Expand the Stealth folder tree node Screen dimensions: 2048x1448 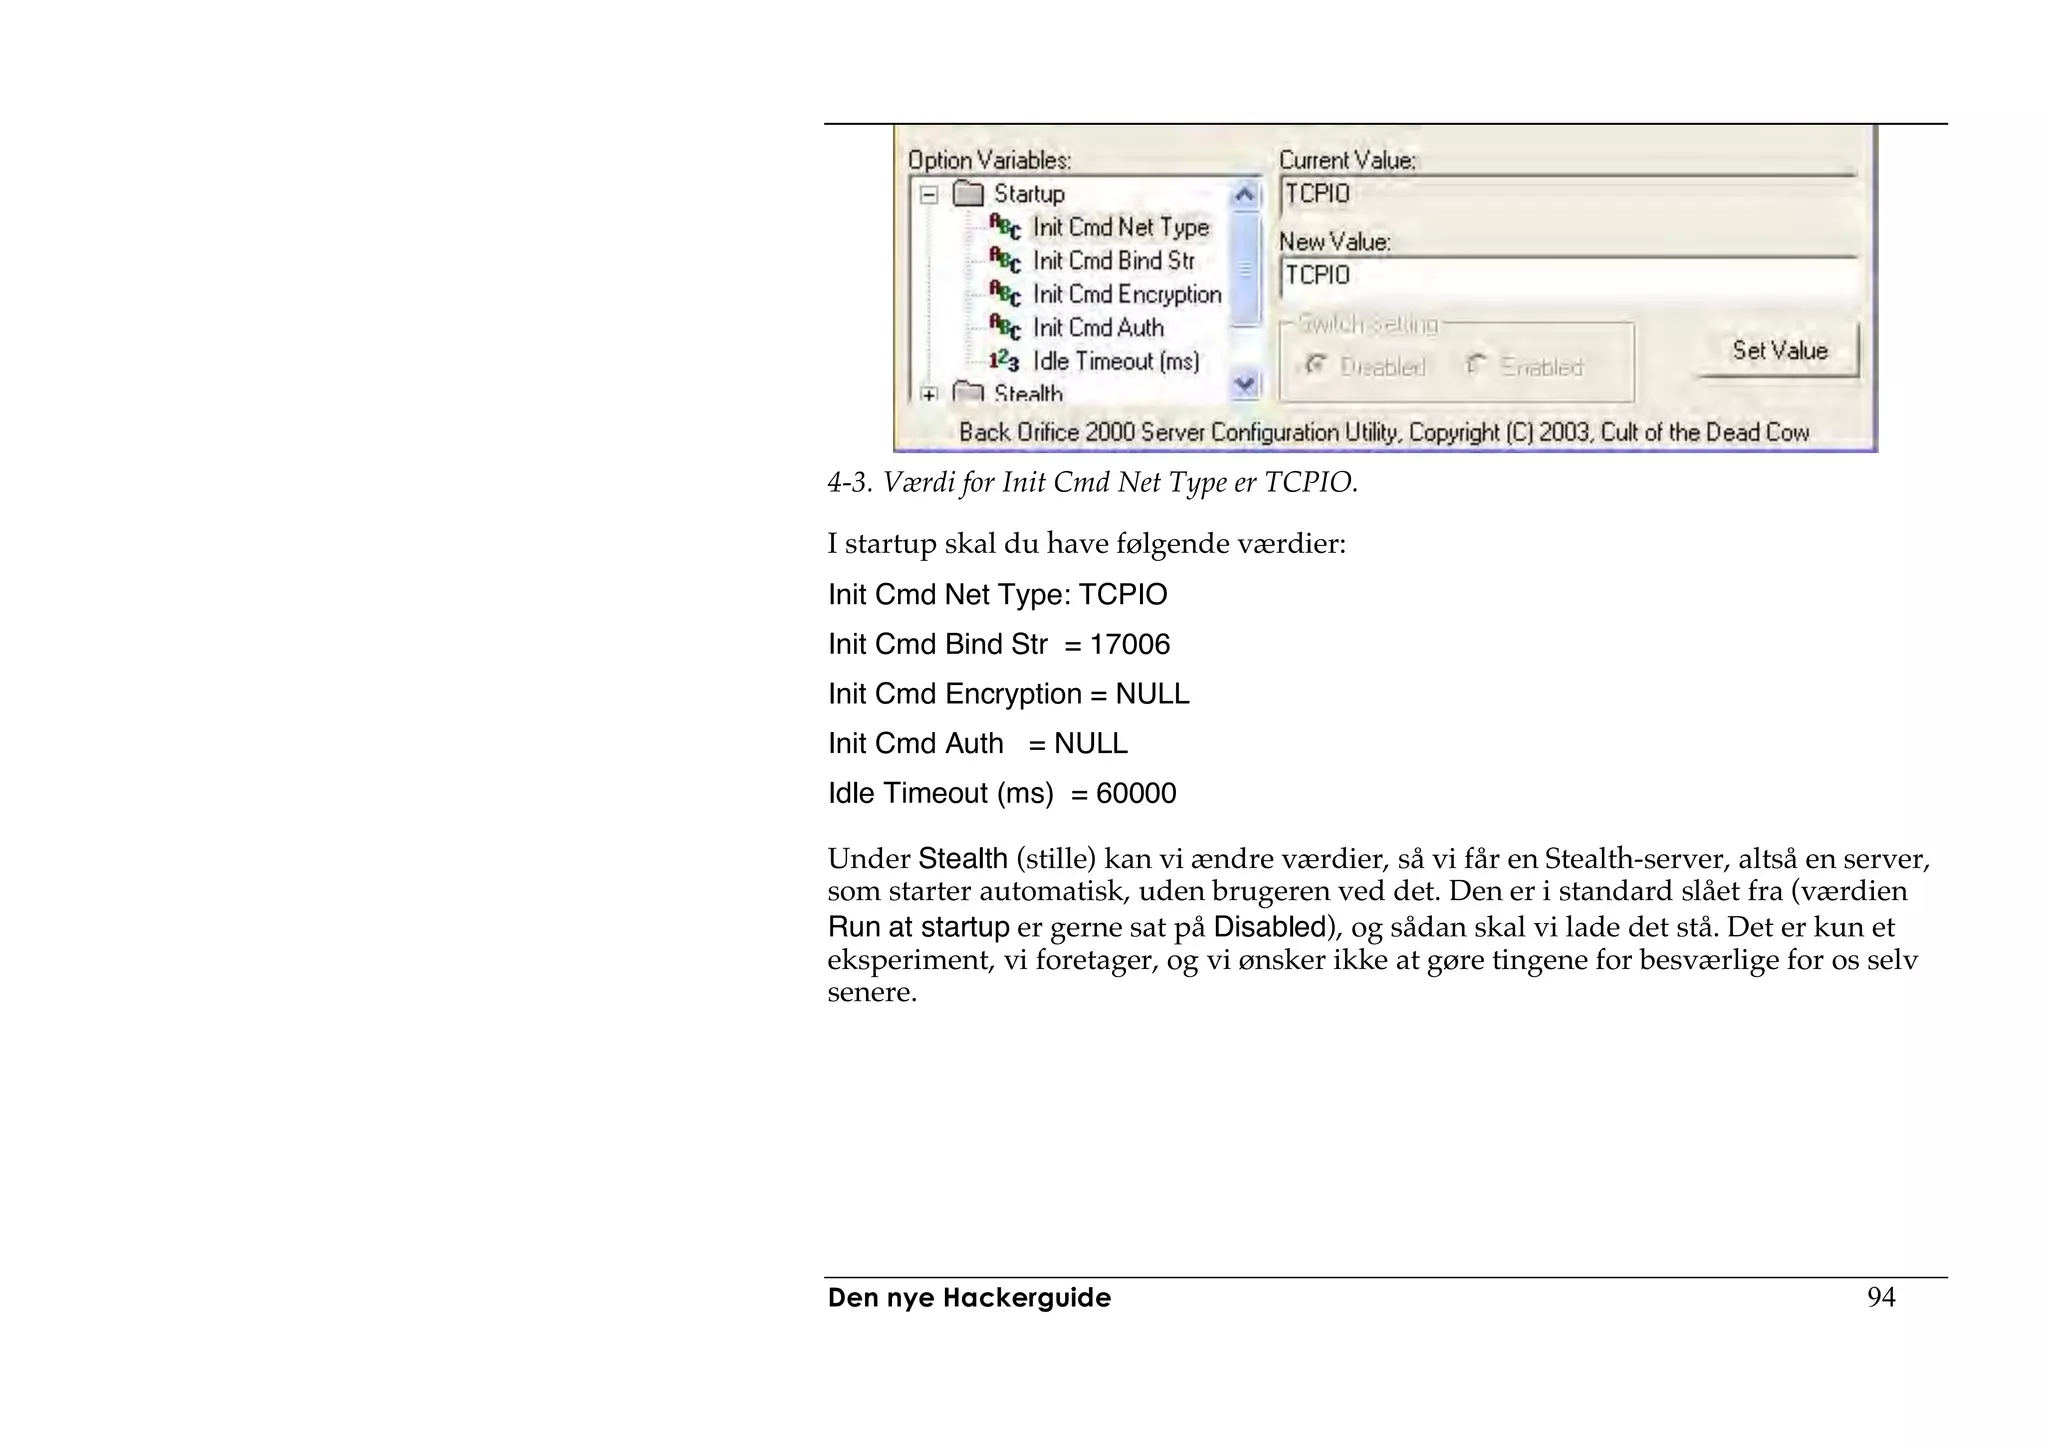click(x=929, y=394)
